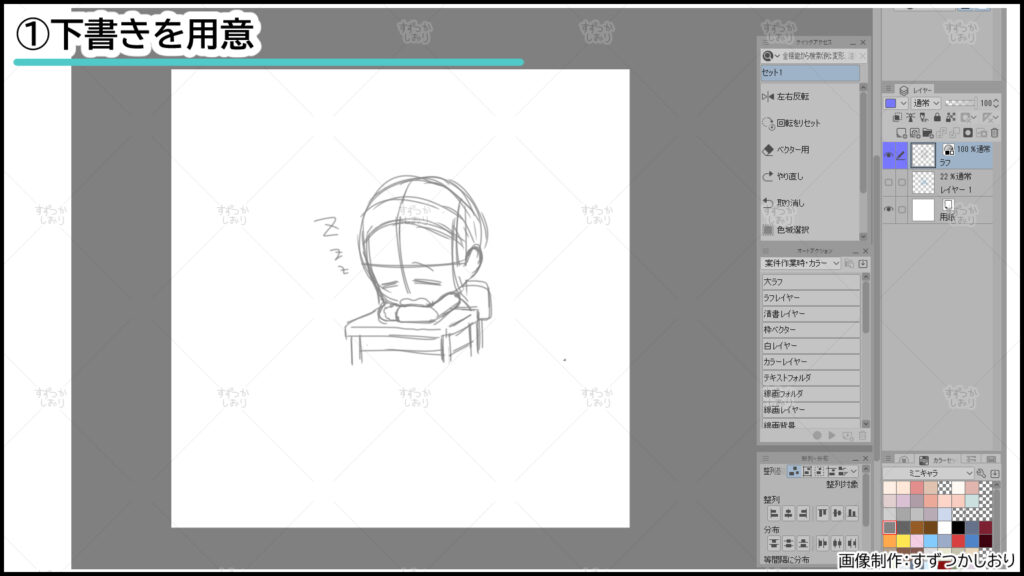Screen dimensions: 1024x576
Task: Open the quick access palette menu icon
Action: [766, 42]
